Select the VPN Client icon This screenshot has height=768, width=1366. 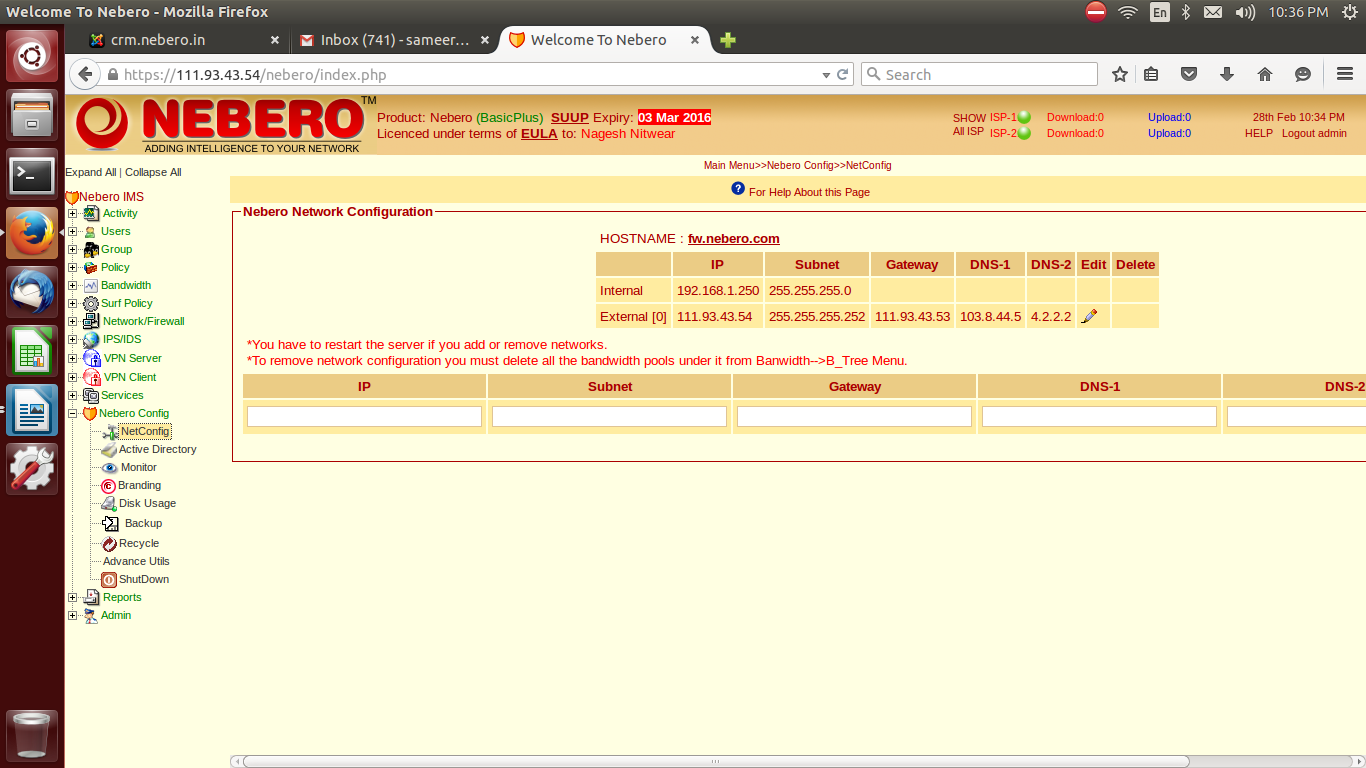pyautogui.click(x=91, y=377)
